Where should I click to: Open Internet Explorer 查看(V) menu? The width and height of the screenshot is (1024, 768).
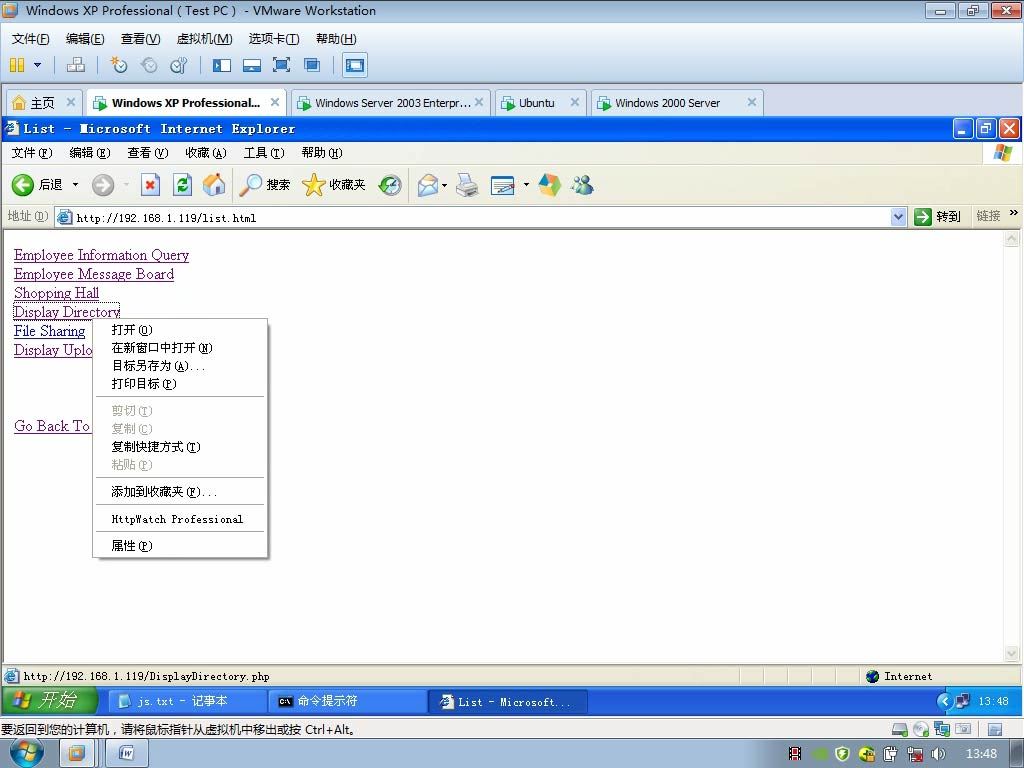(148, 153)
